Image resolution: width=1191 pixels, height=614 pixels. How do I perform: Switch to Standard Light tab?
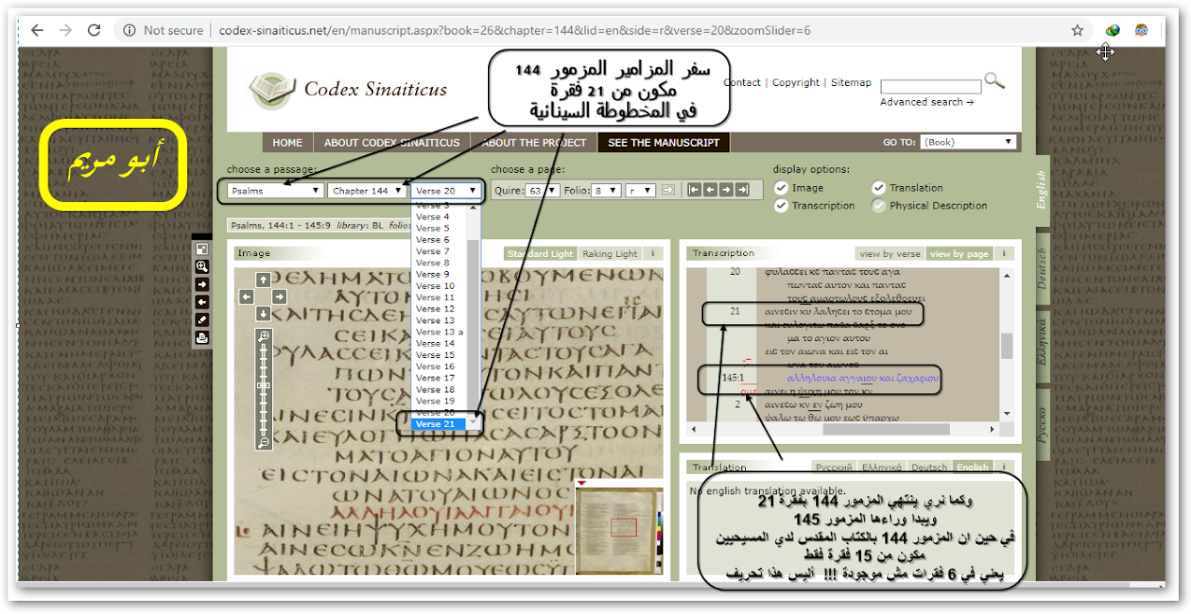click(x=541, y=254)
